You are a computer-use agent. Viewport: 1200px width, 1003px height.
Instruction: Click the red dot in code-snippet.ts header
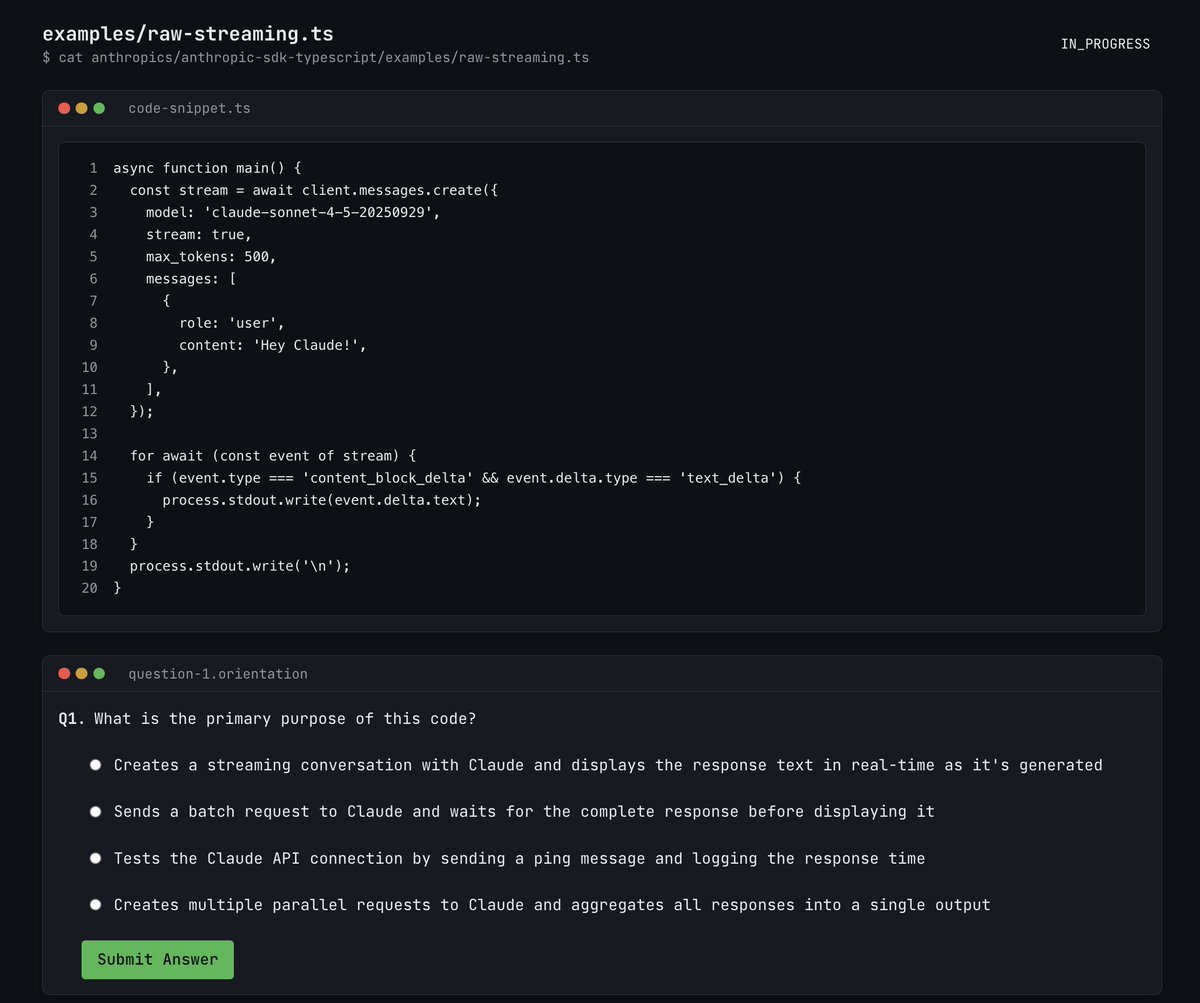(x=65, y=108)
